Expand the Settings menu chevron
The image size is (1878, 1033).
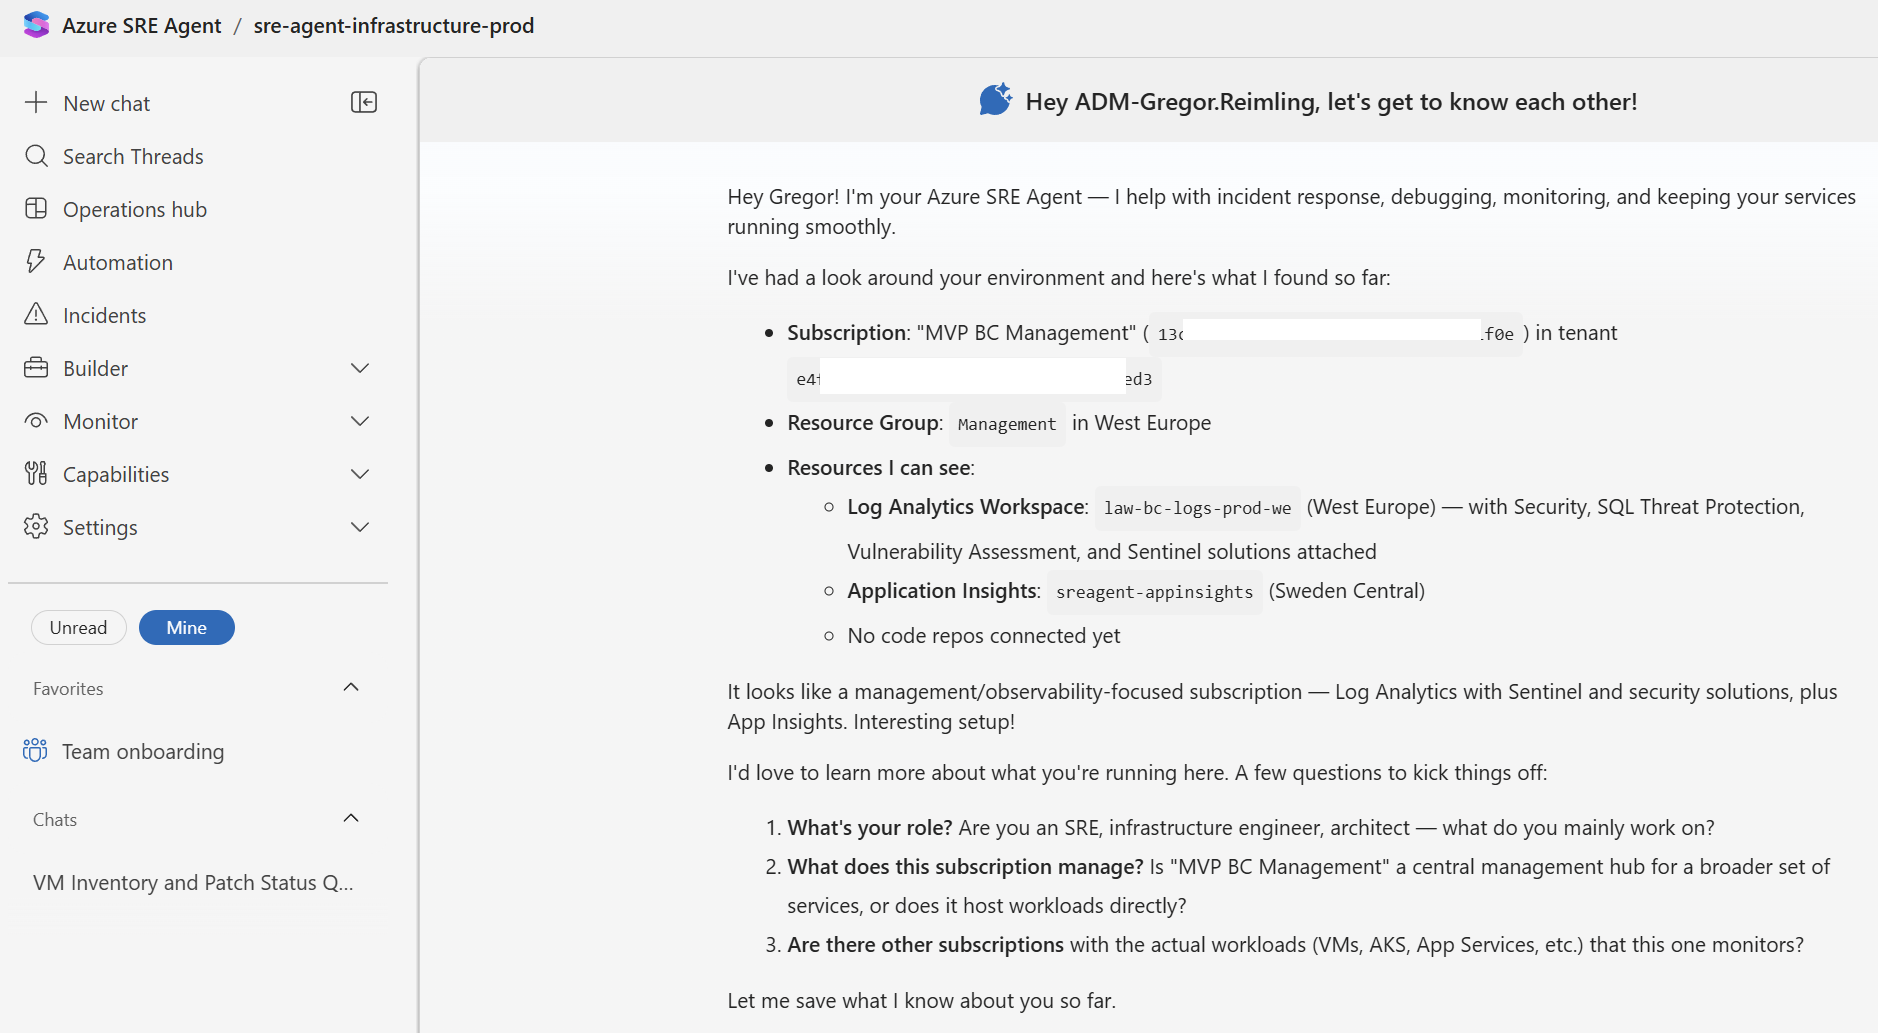(x=360, y=527)
